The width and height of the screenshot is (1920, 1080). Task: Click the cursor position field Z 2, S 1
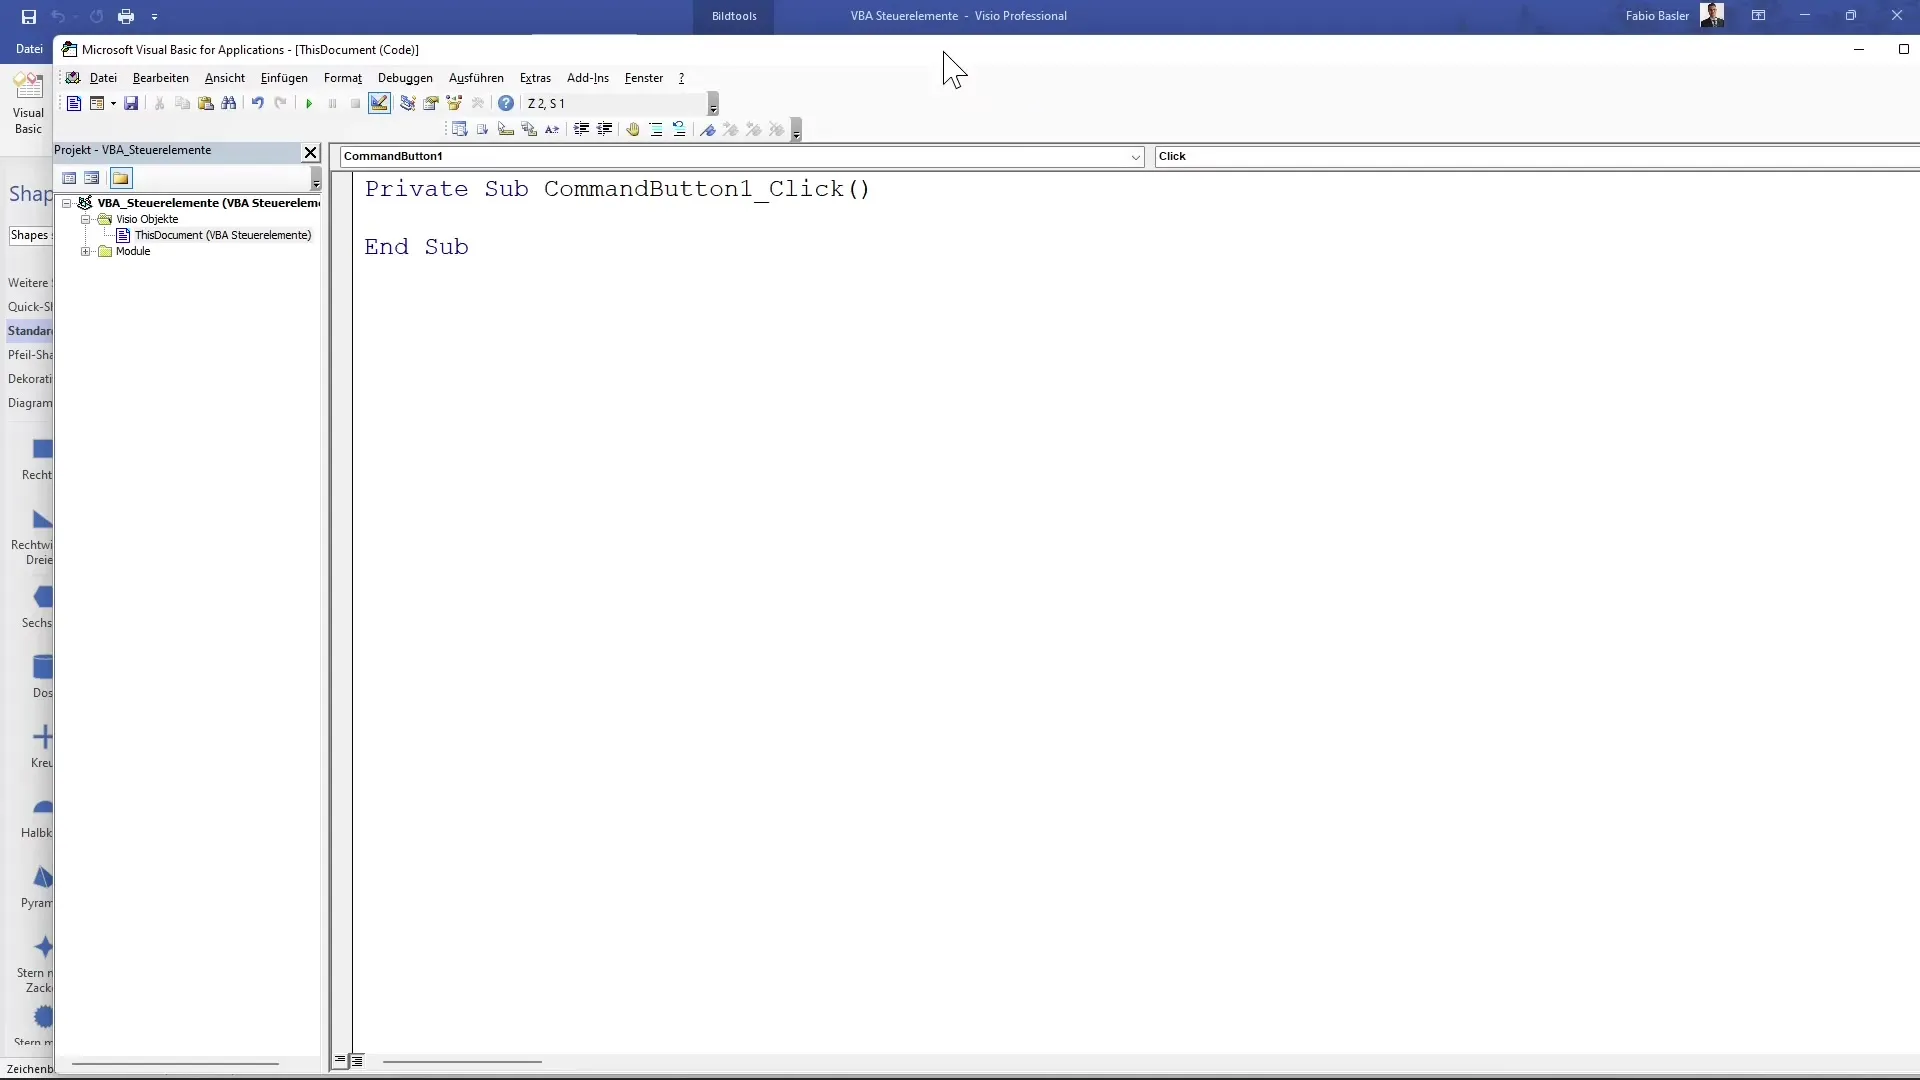[x=614, y=103]
